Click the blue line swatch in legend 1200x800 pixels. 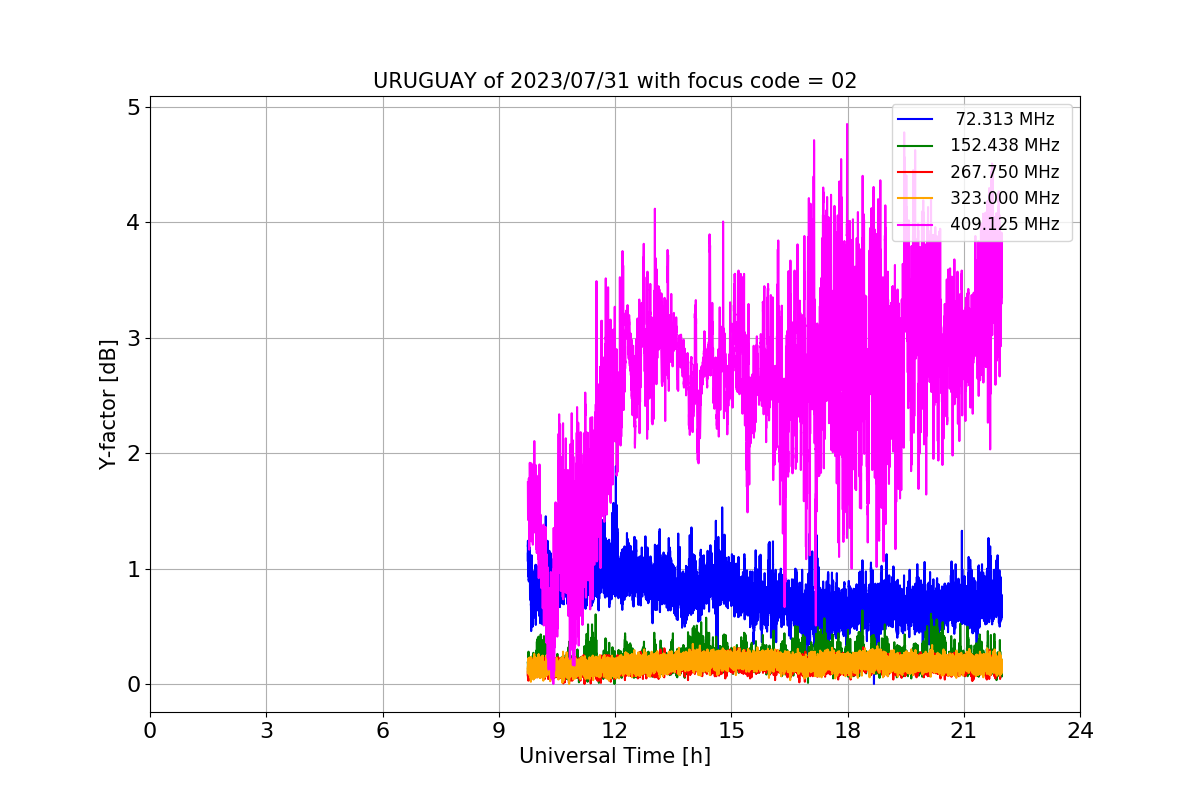915,120
